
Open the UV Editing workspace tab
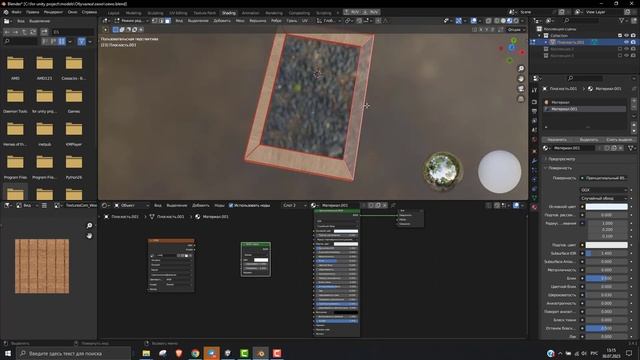click(x=178, y=13)
